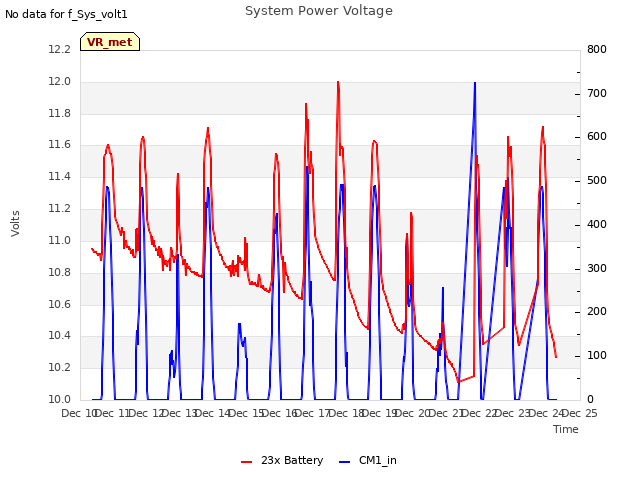Click the 0 right axis tick label
This screenshot has height=480, width=640.
590,399
